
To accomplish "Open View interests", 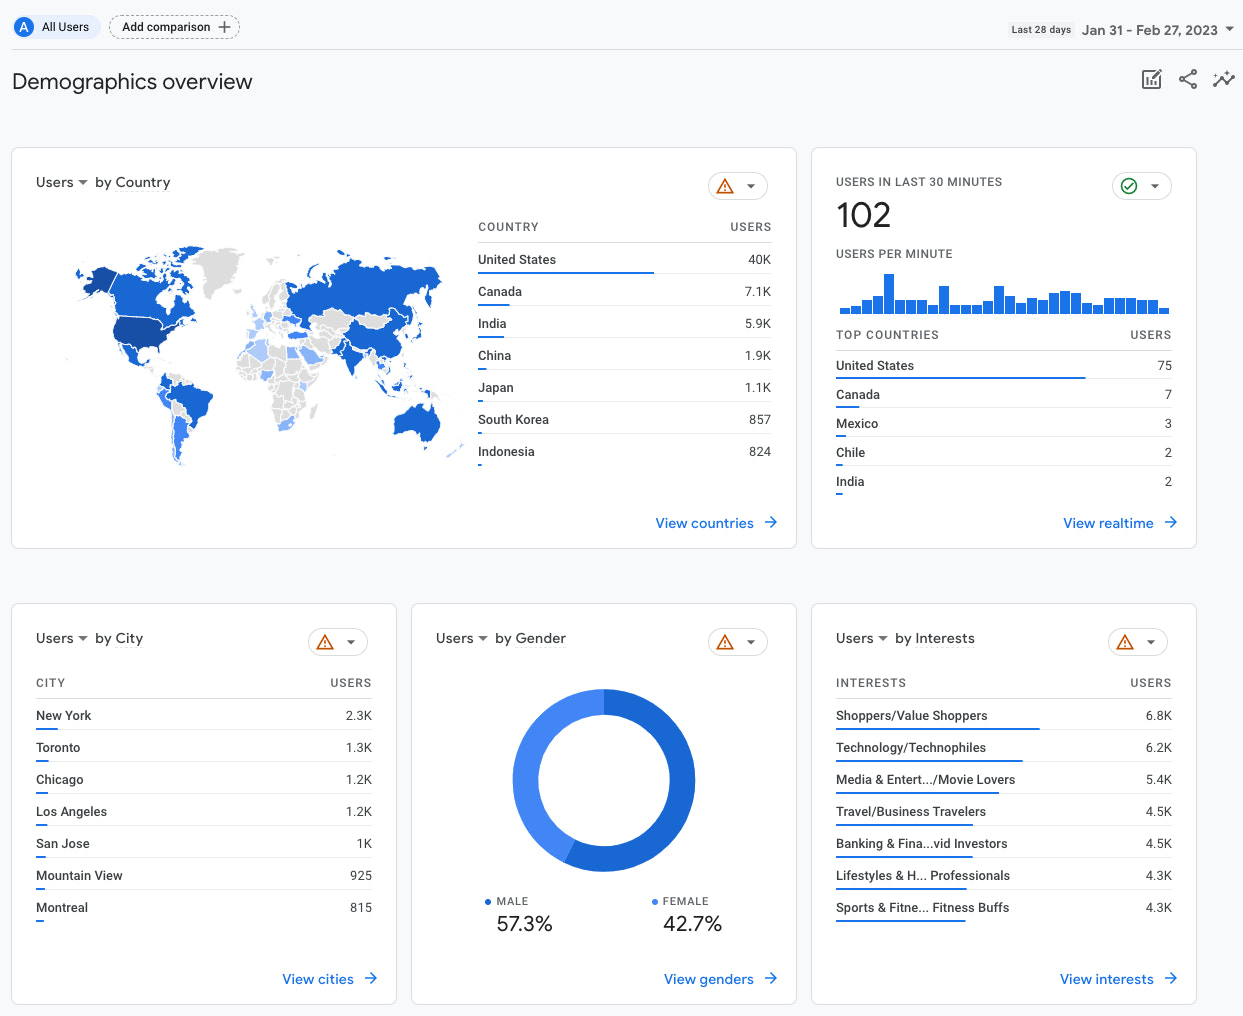I will click(1108, 979).
